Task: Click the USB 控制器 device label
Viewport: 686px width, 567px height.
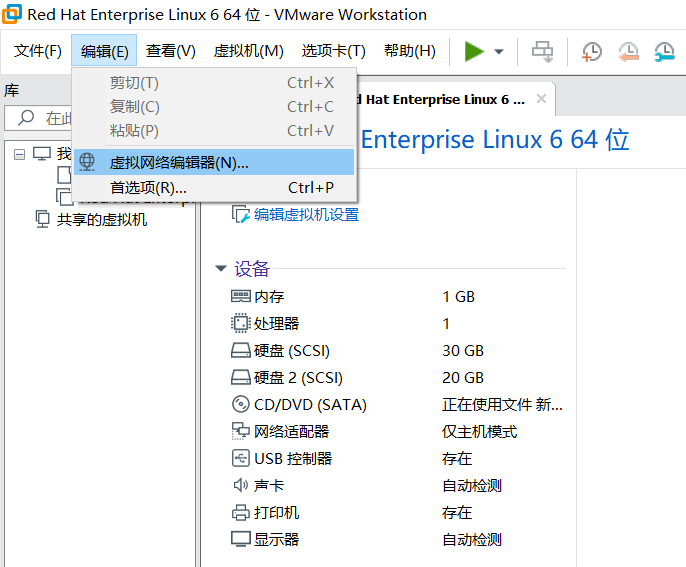Action: tap(293, 458)
